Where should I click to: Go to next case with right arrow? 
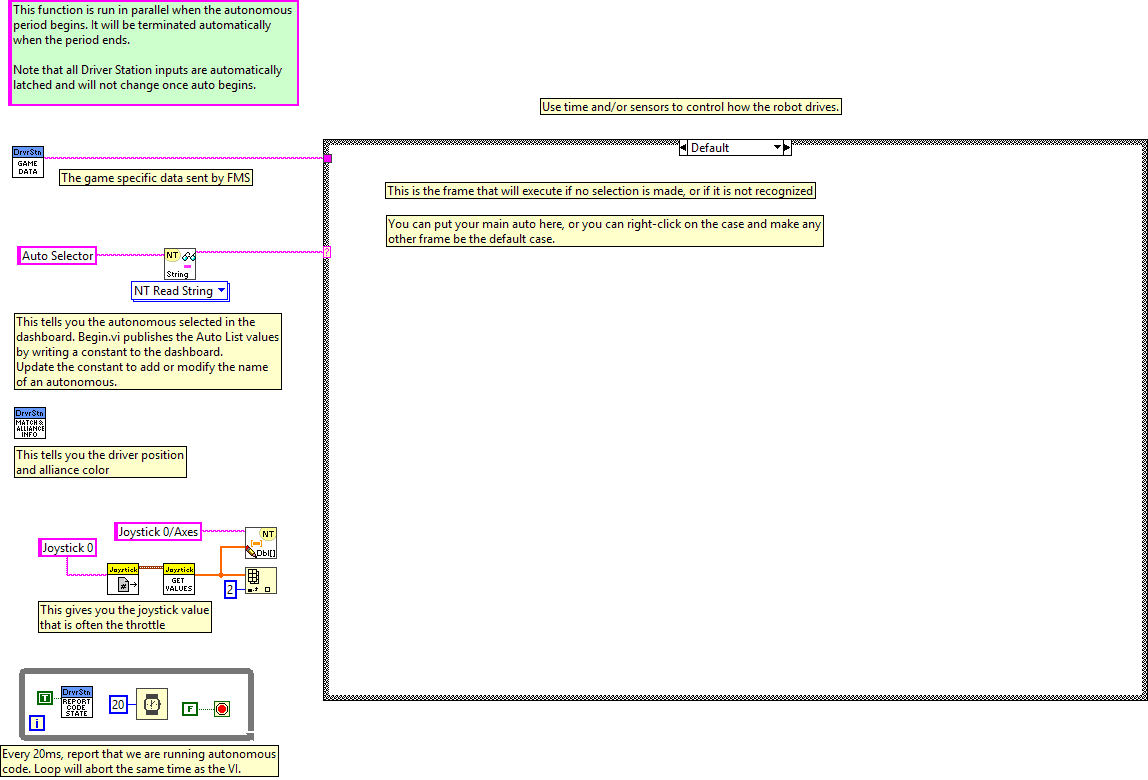point(787,148)
